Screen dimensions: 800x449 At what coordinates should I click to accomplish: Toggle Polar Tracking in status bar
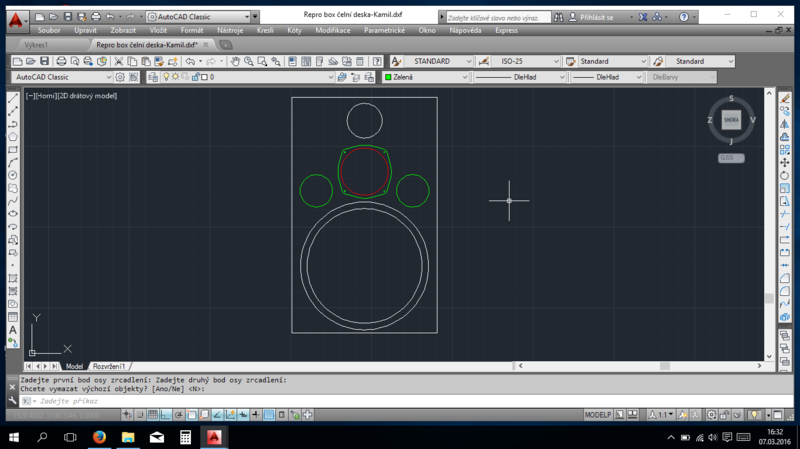tap(179, 415)
